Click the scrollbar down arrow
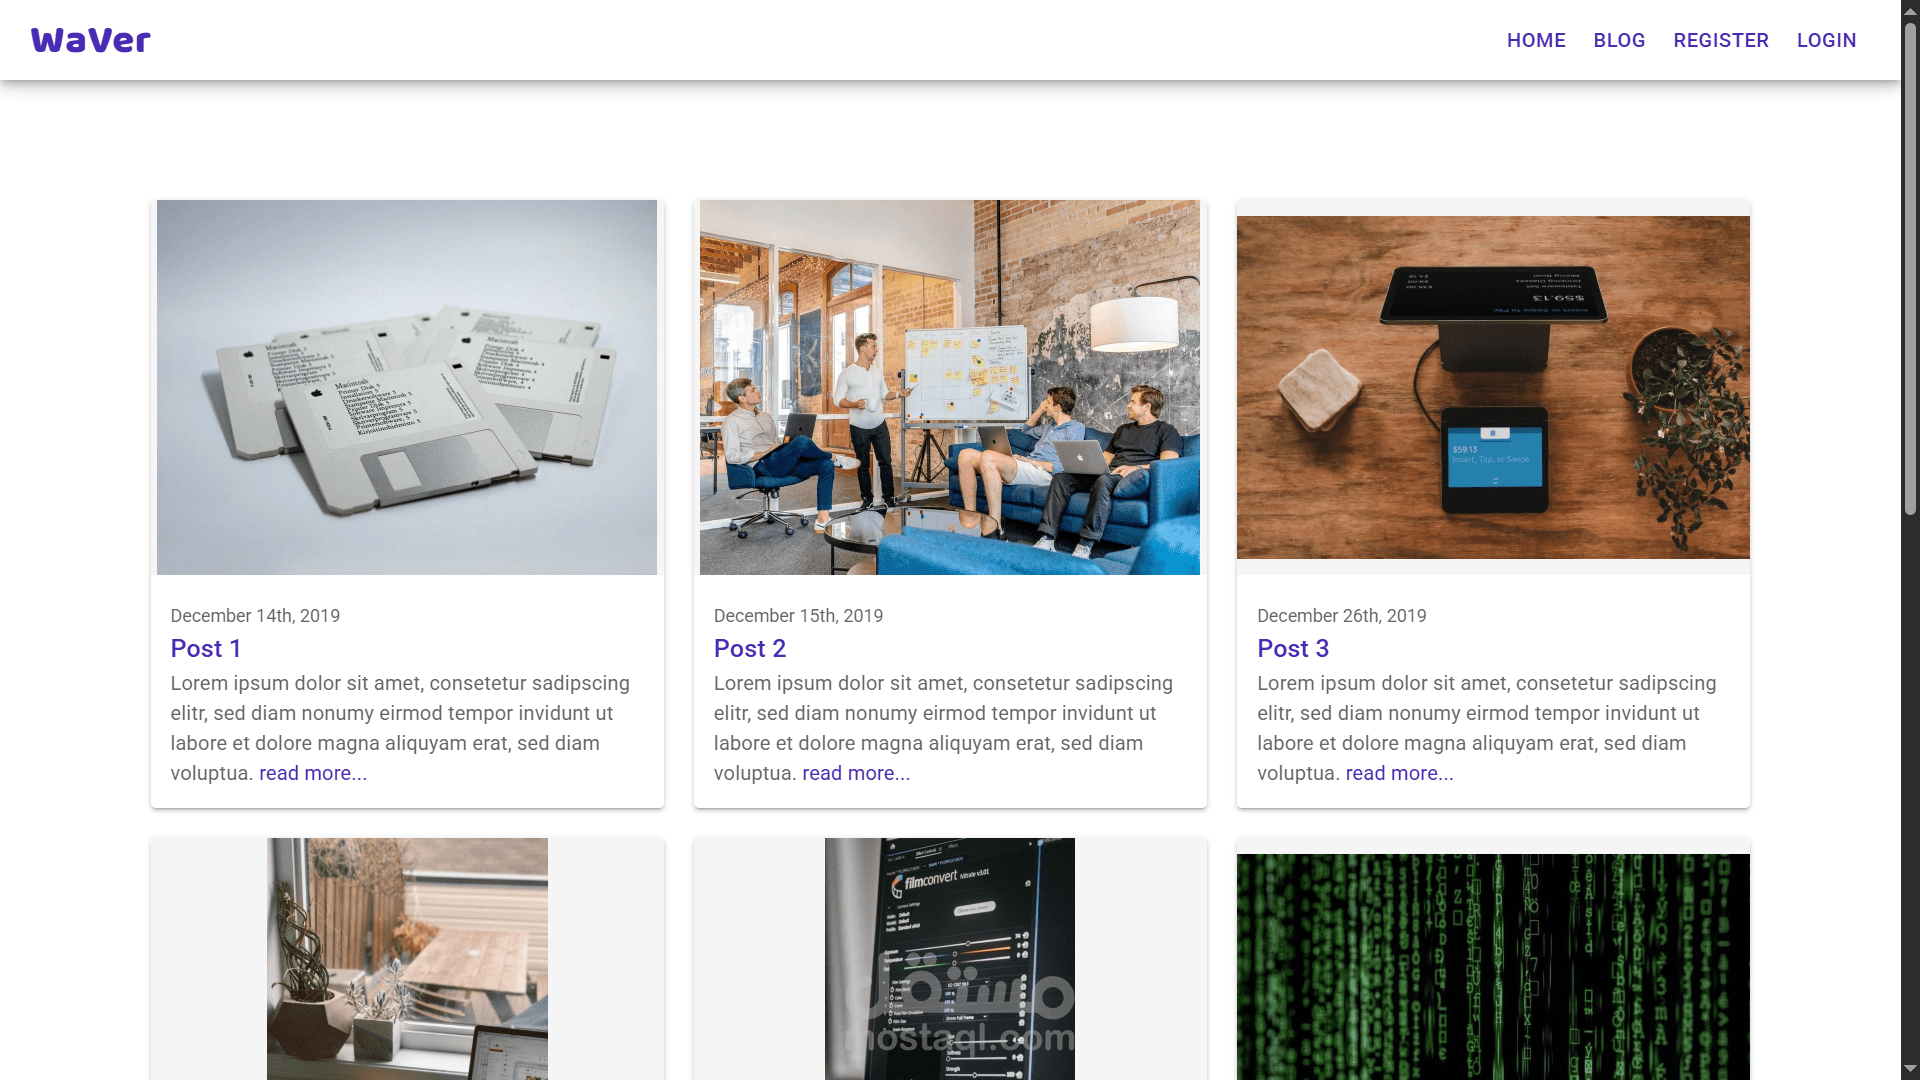This screenshot has width=1920, height=1080. click(1910, 1069)
